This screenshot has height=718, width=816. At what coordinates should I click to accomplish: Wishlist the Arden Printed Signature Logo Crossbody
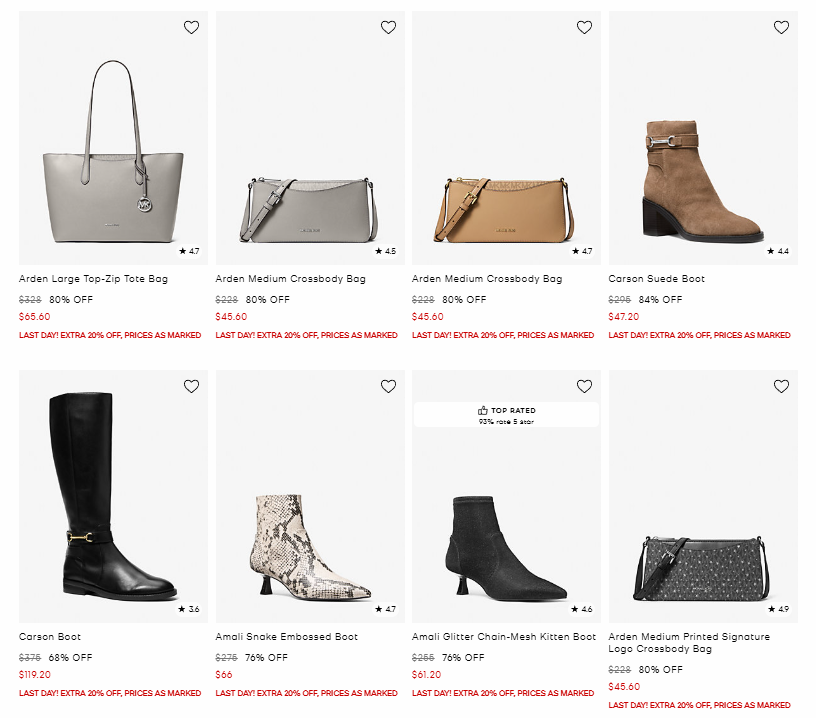coord(781,386)
